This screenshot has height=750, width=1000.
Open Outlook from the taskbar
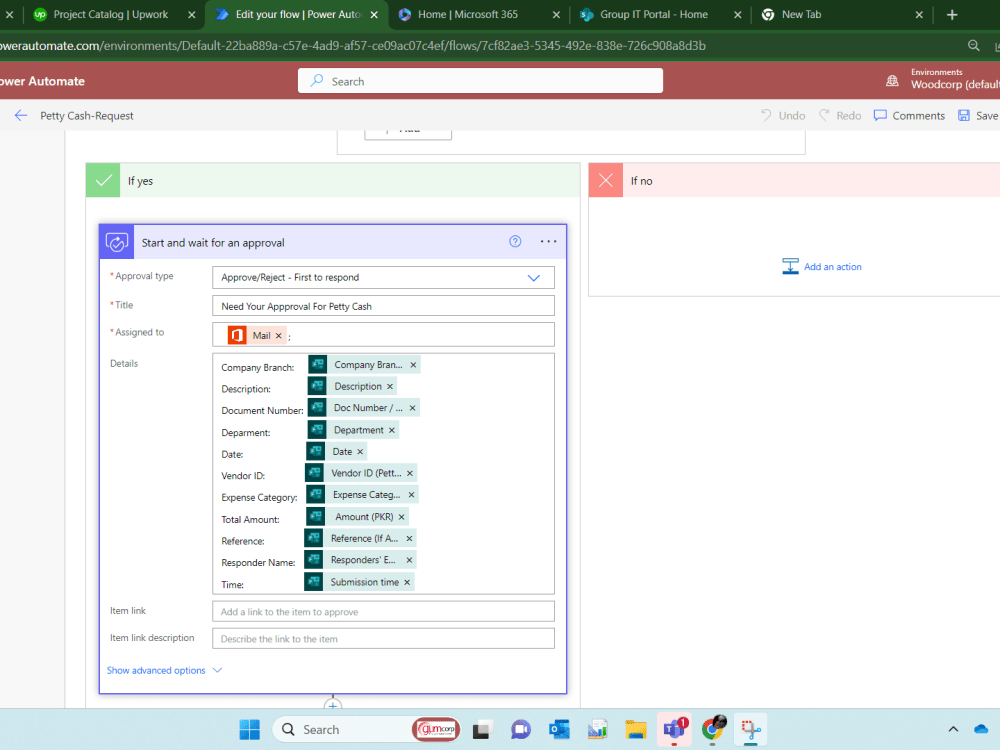tap(559, 730)
